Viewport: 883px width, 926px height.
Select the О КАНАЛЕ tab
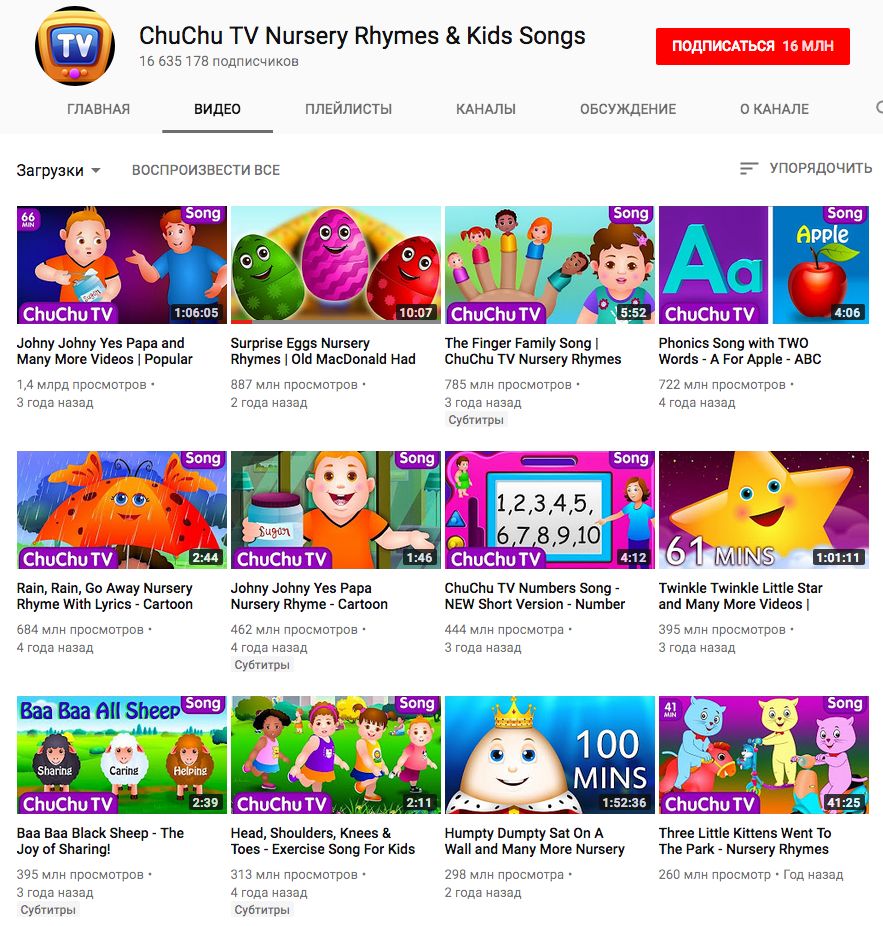click(774, 109)
